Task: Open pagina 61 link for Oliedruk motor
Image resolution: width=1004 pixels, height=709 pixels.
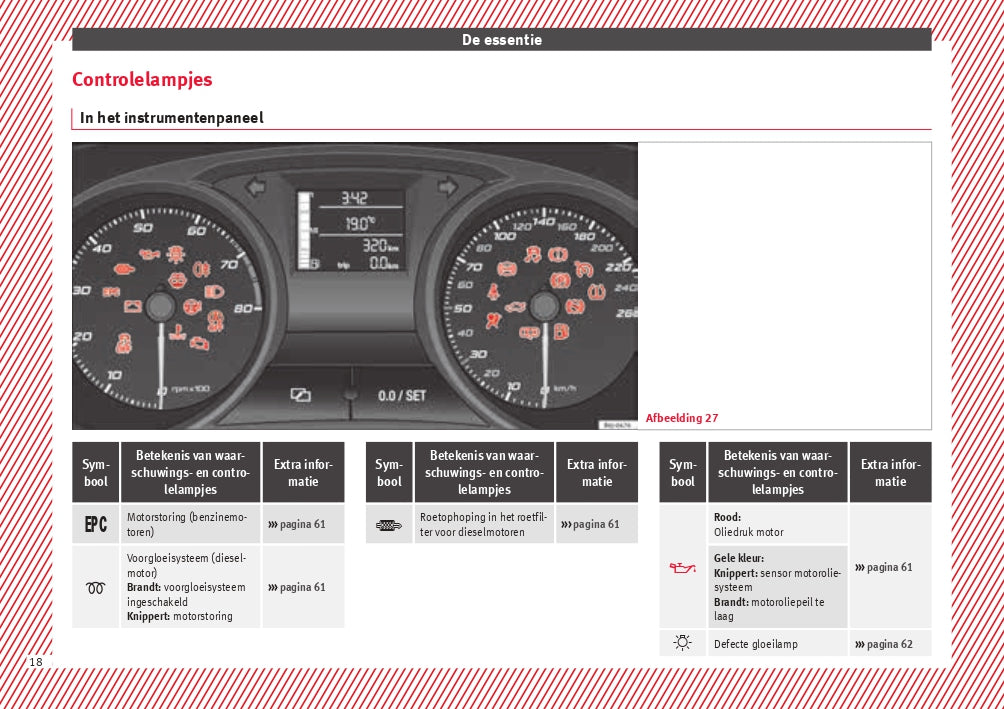Action: pos(884,567)
